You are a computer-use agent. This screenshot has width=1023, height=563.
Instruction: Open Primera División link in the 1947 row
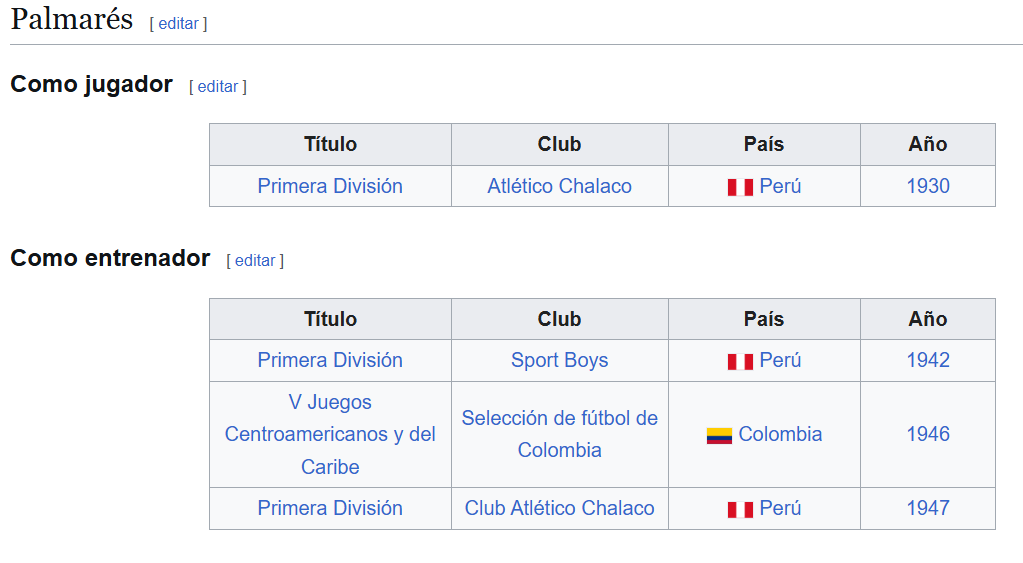coord(330,508)
